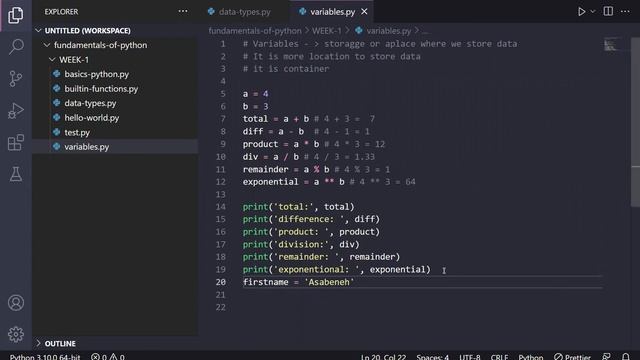This screenshot has width=640, height=360.
Task: Open test.py file
Action: [x=77, y=132]
